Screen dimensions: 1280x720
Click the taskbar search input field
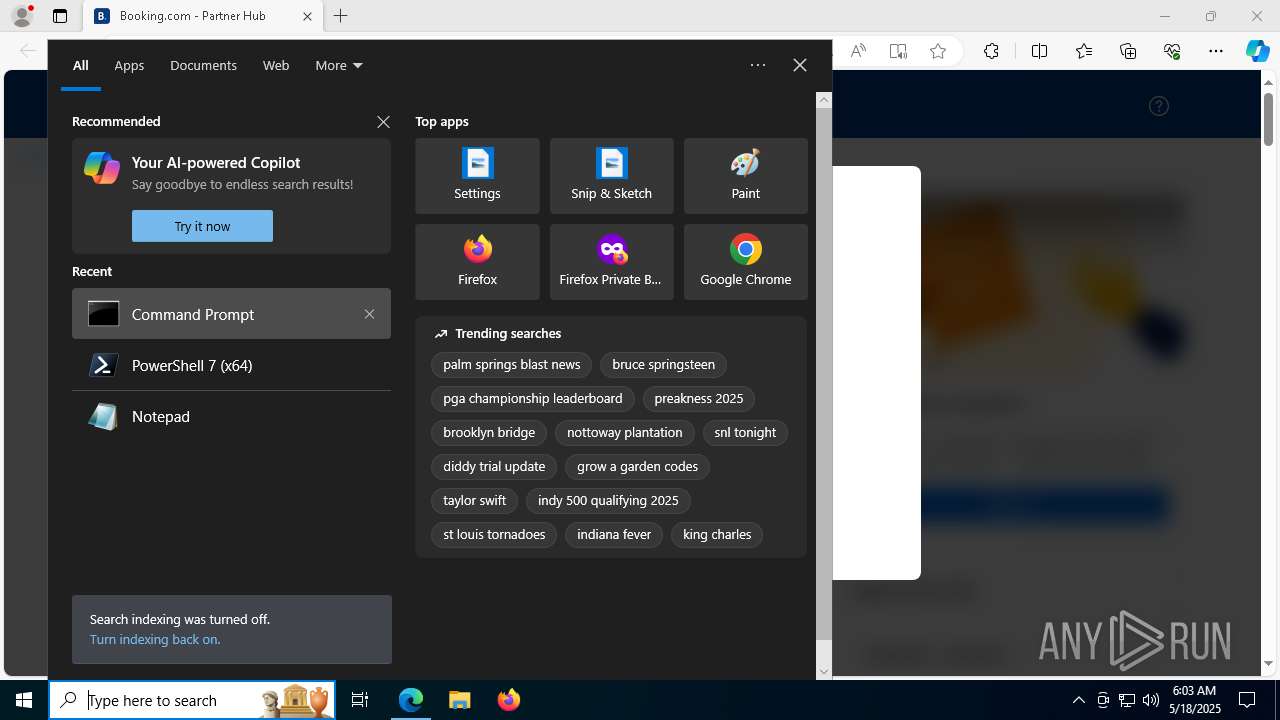(x=192, y=700)
